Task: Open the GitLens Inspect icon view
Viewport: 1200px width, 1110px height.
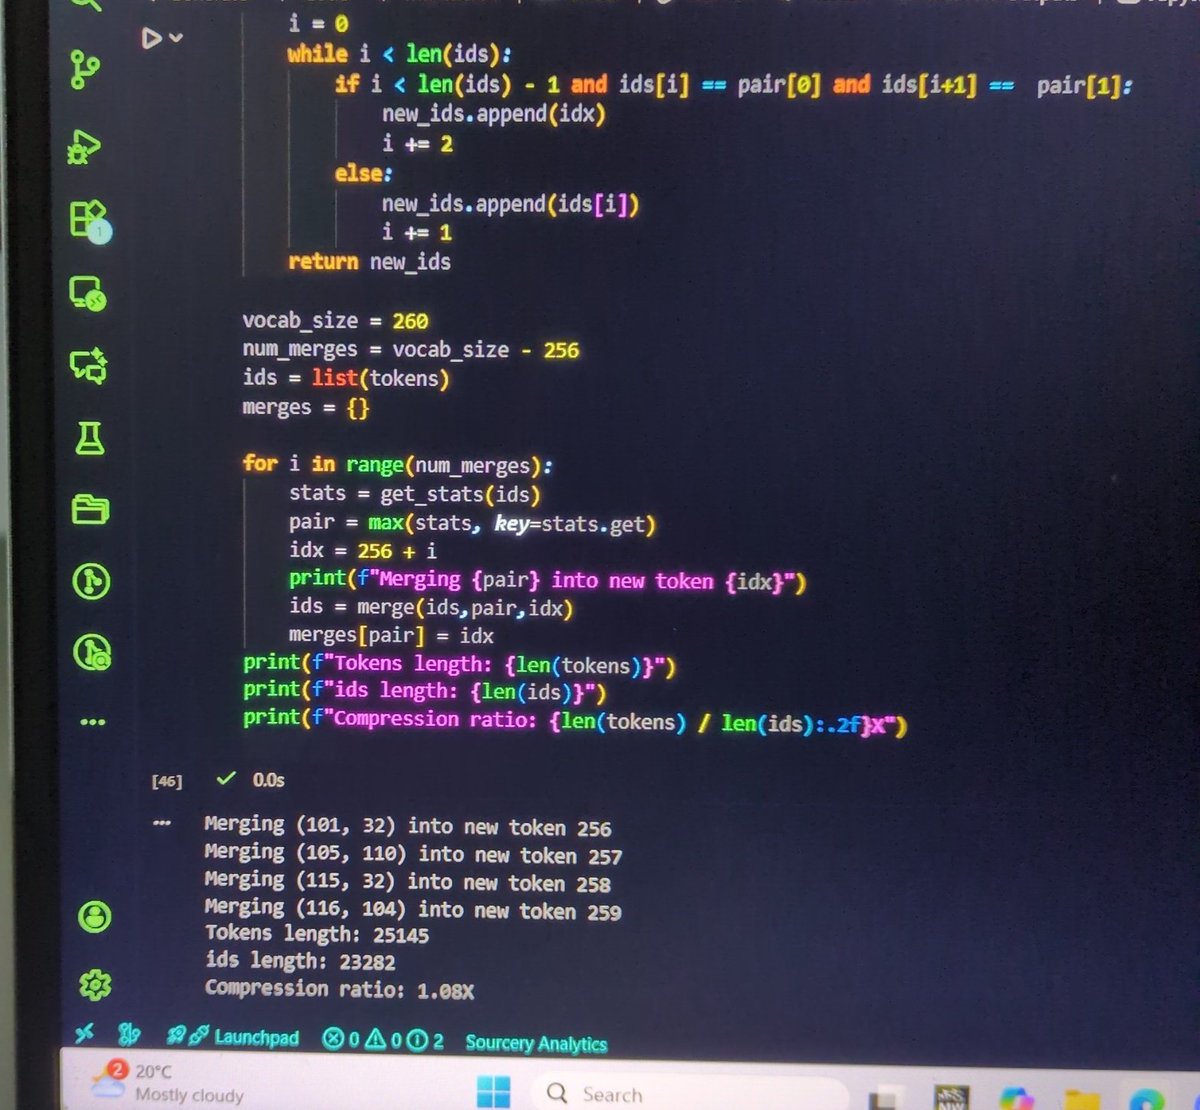Action: 92,652
